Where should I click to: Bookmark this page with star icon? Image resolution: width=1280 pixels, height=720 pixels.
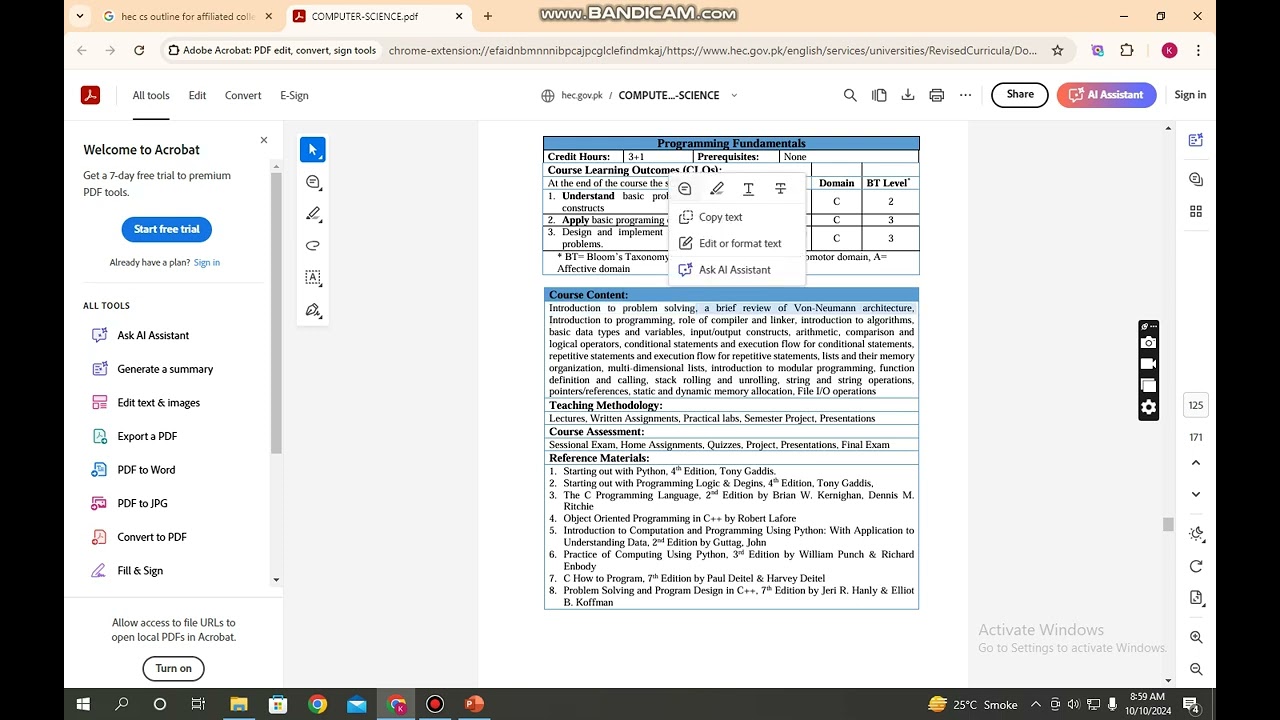[1057, 50]
